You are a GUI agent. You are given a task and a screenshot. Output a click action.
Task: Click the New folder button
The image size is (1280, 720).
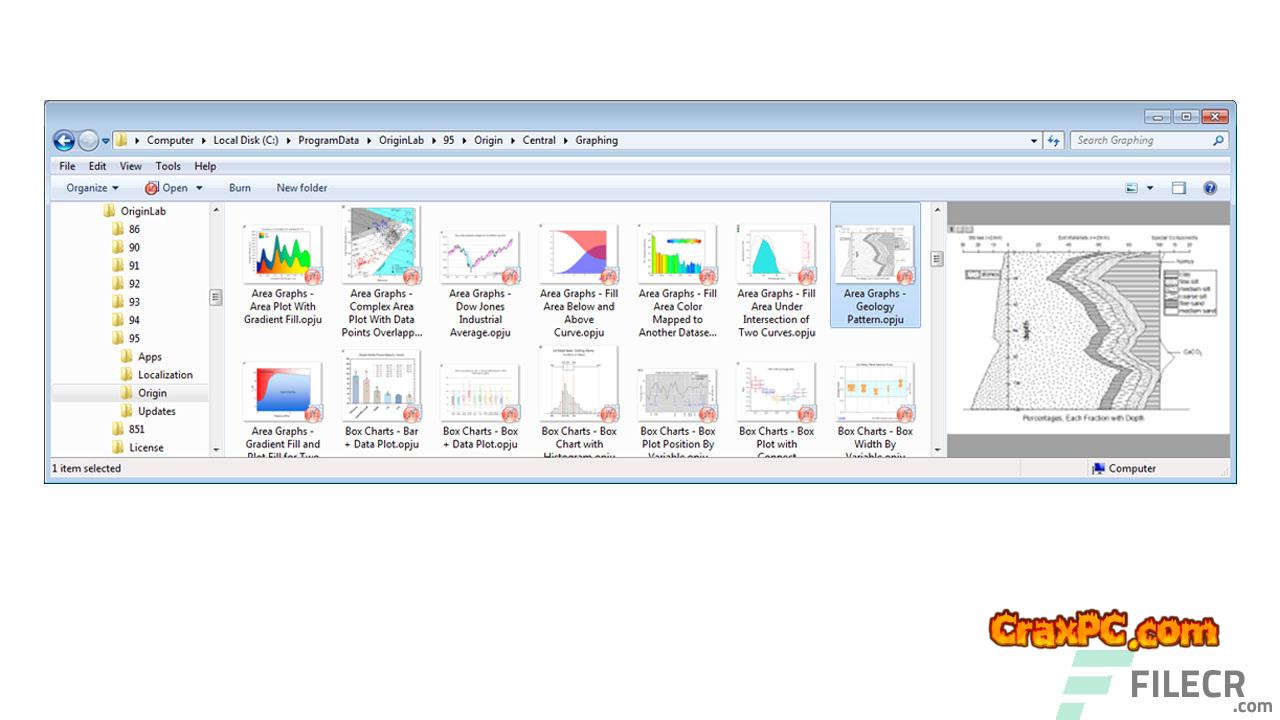coord(302,188)
